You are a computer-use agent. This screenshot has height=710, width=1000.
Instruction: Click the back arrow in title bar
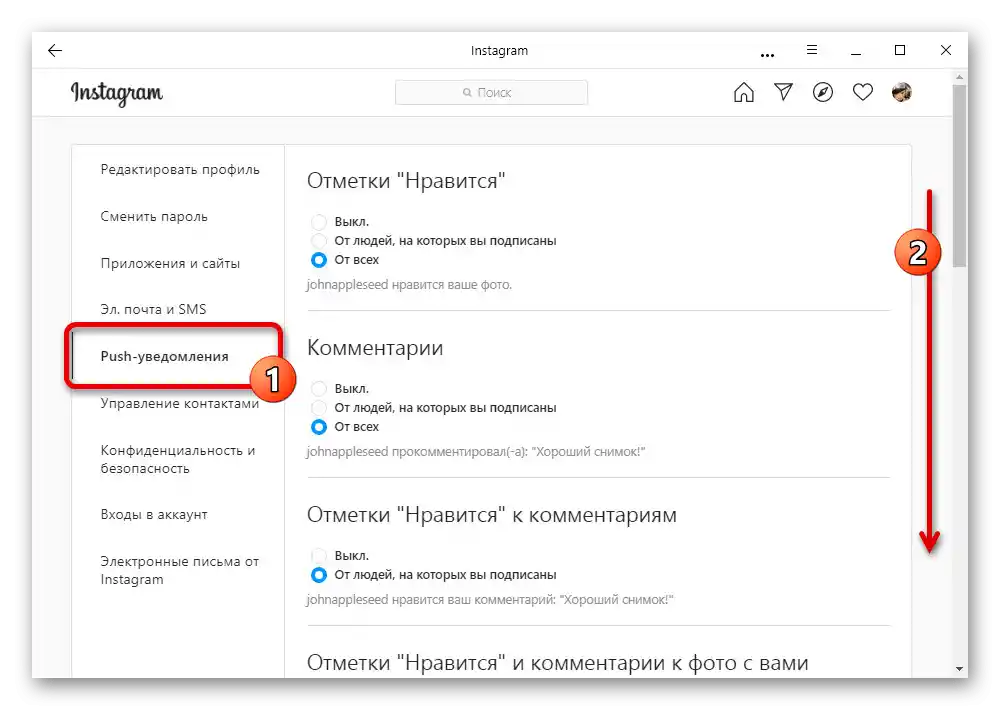click(x=55, y=51)
